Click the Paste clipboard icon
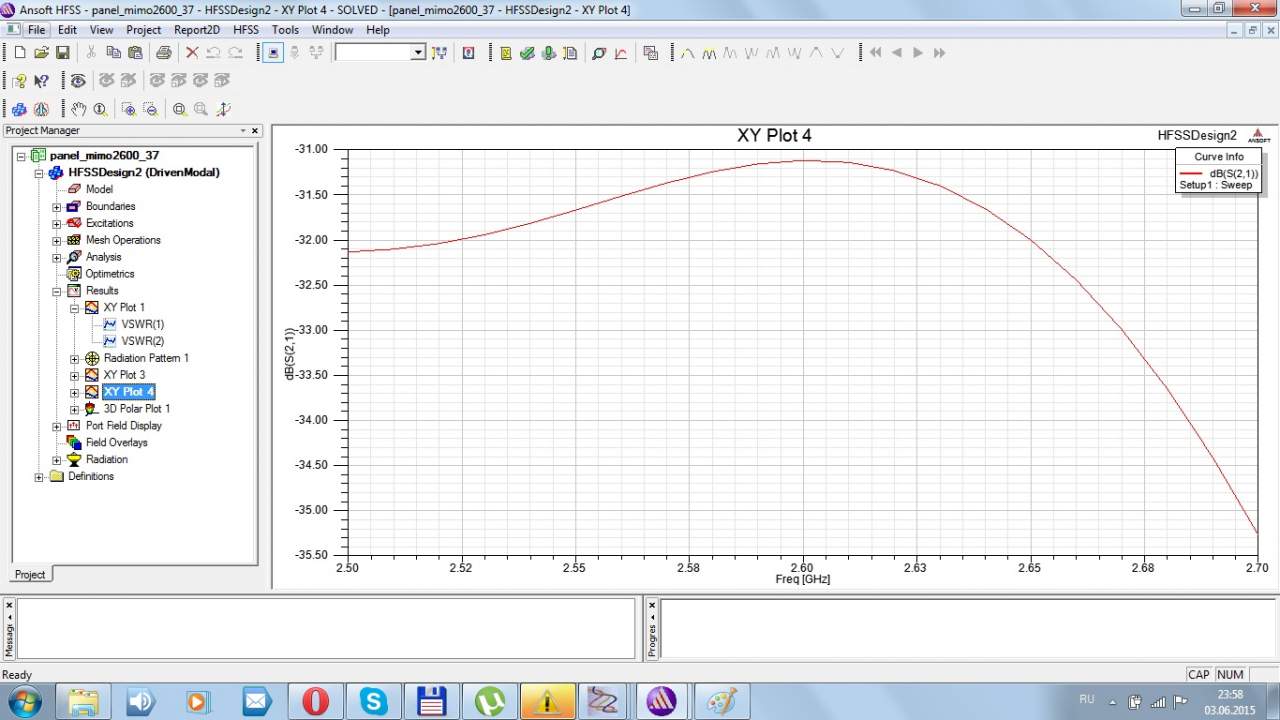 coord(135,53)
